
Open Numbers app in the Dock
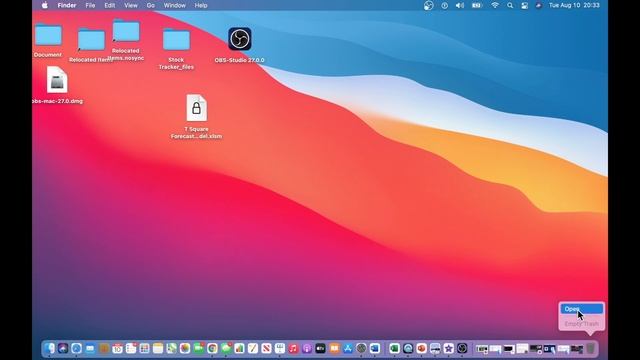tap(239, 348)
